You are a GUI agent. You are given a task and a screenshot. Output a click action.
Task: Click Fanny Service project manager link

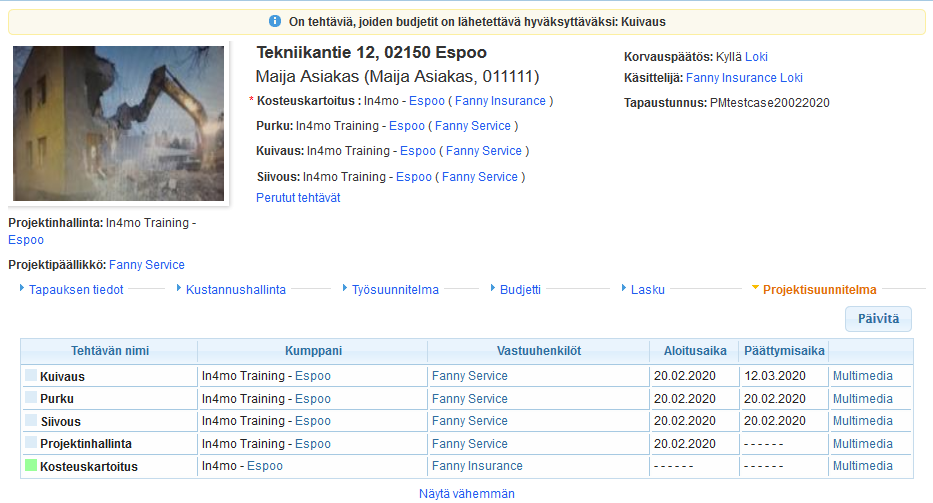(146, 265)
